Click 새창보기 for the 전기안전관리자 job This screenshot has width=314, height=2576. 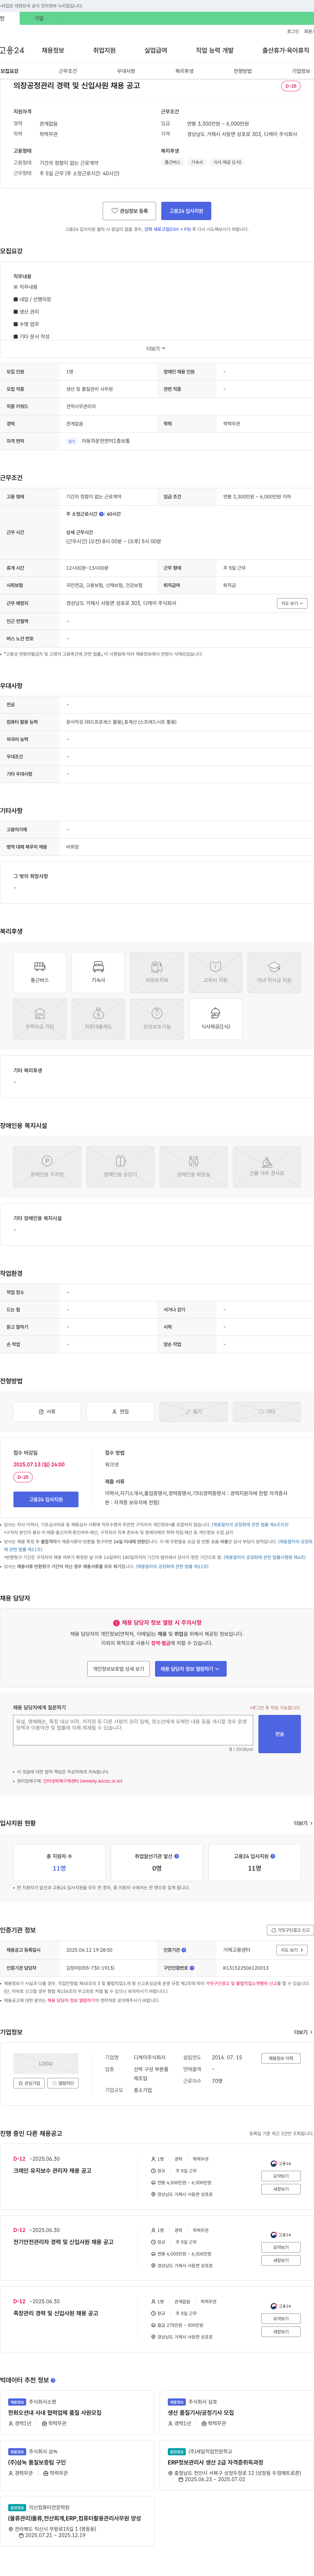click(x=281, y=2260)
